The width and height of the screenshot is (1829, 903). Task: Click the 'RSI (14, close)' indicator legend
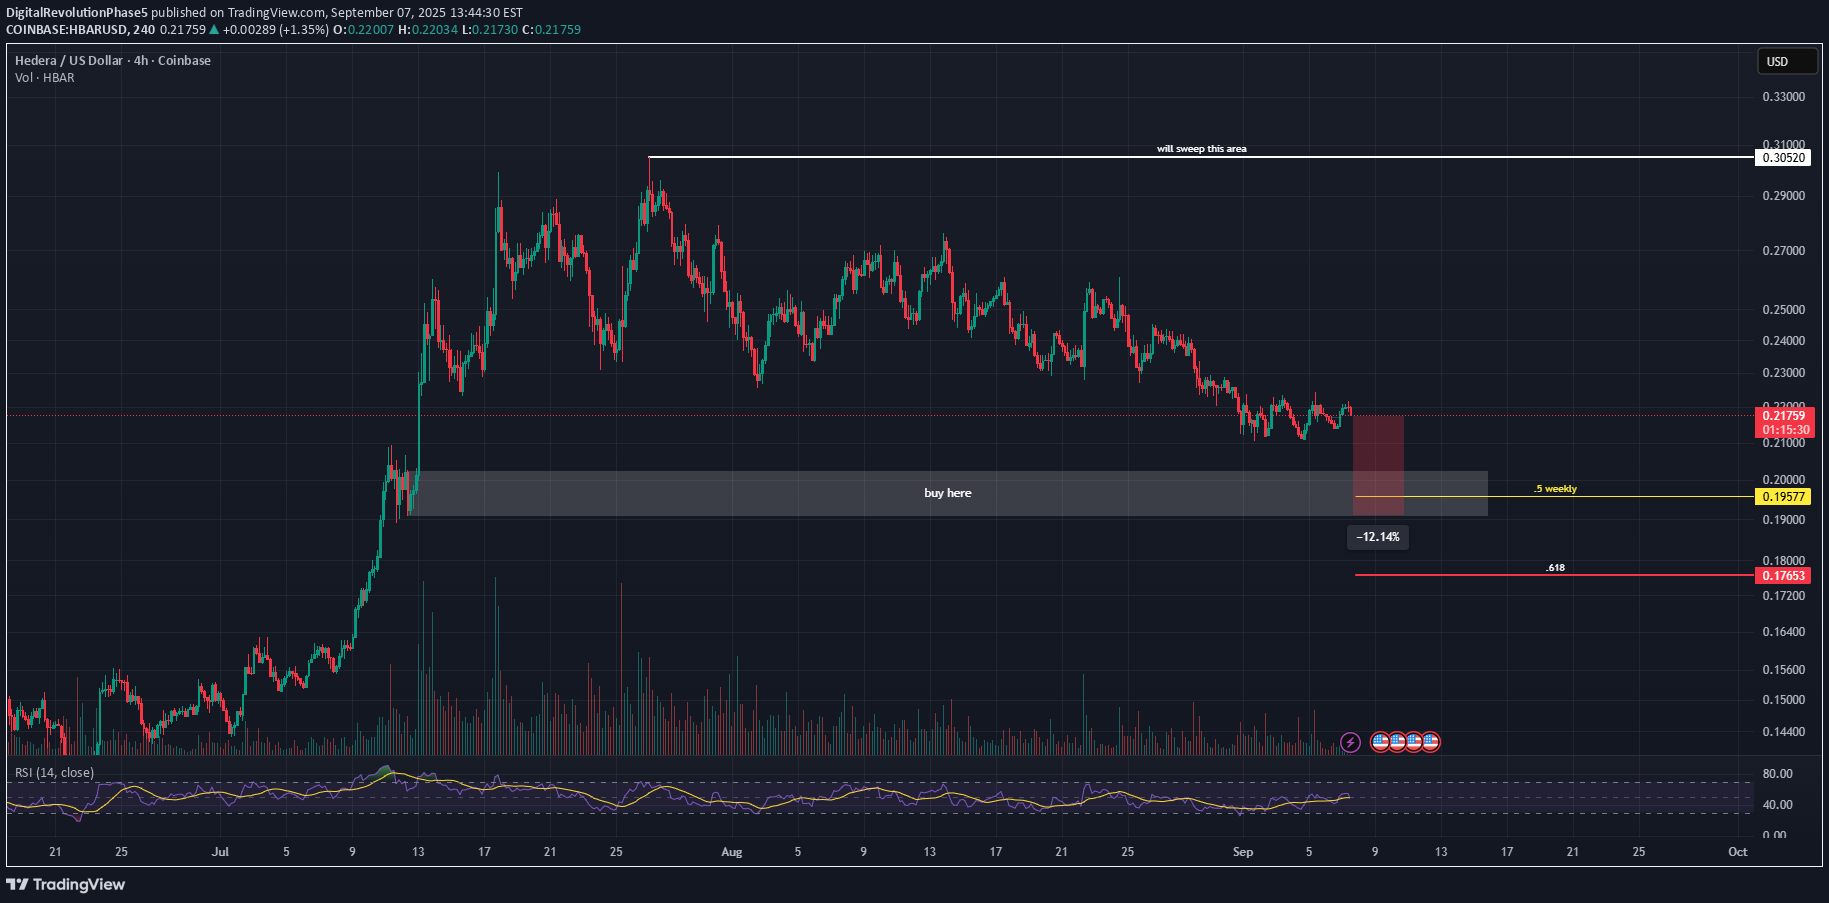pos(54,772)
